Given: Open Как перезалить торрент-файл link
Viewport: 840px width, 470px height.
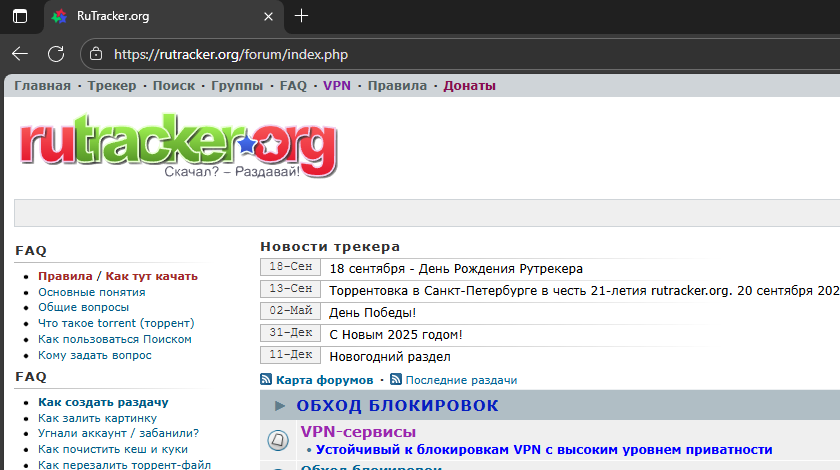Looking at the screenshot, I should point(124,465).
